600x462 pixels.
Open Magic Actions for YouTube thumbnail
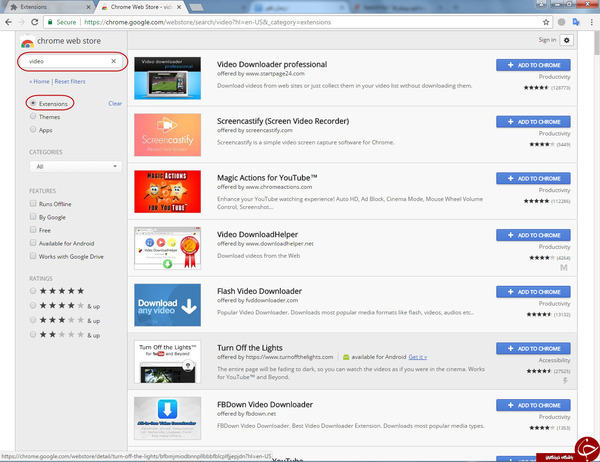pyautogui.click(x=167, y=191)
